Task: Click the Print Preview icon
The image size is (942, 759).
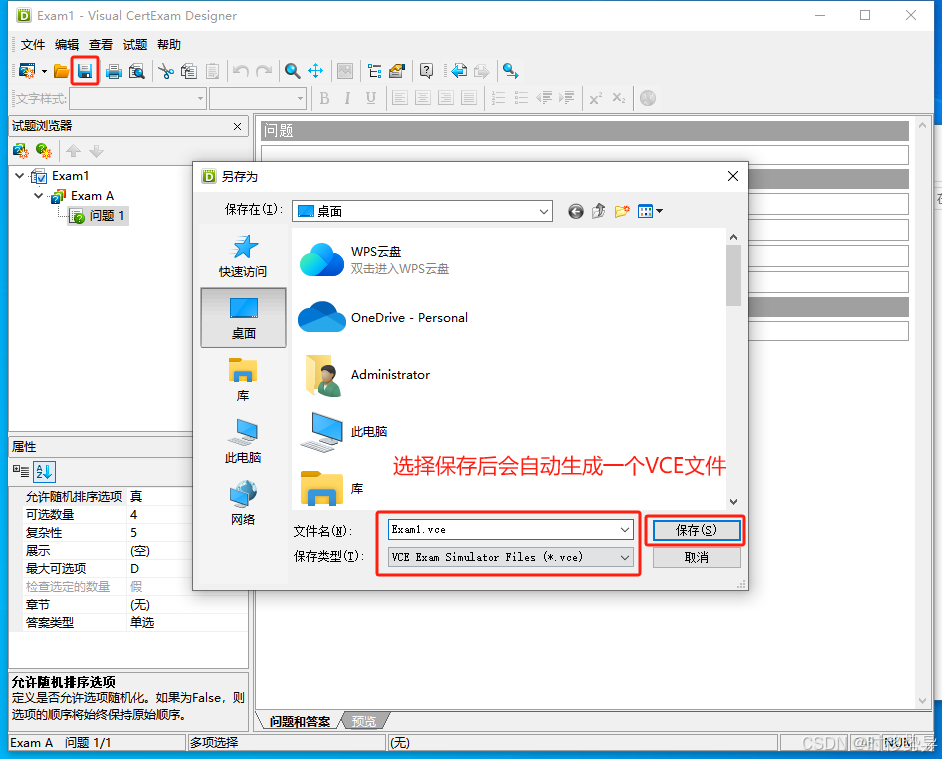Action: click(136, 72)
